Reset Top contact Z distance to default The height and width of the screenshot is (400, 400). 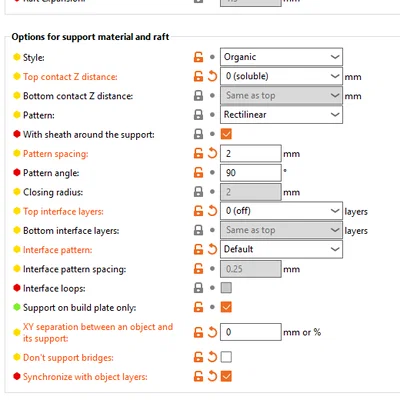(212, 76)
